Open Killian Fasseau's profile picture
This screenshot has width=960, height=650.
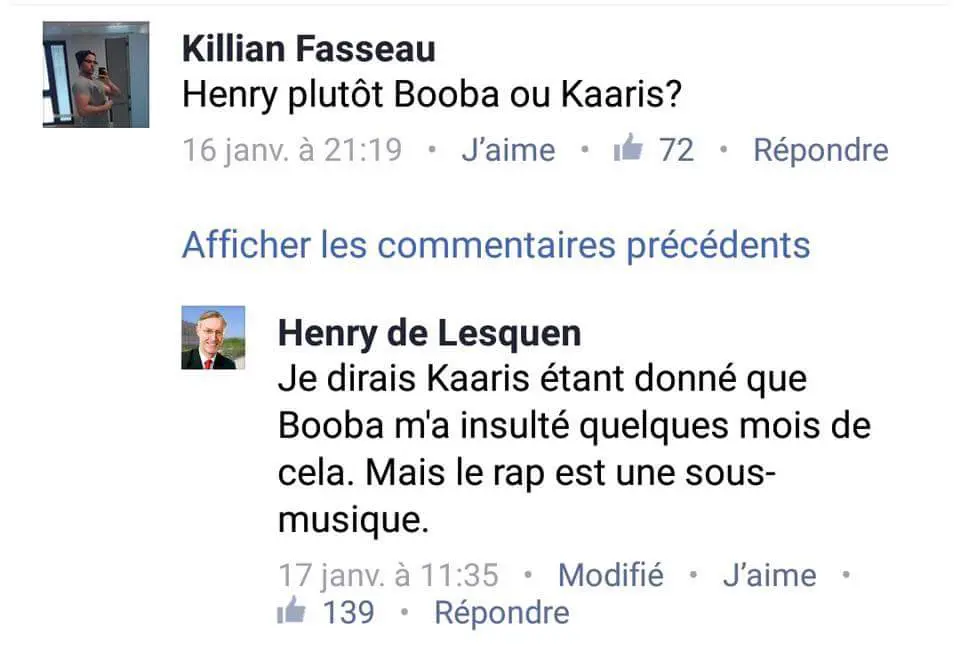point(96,75)
